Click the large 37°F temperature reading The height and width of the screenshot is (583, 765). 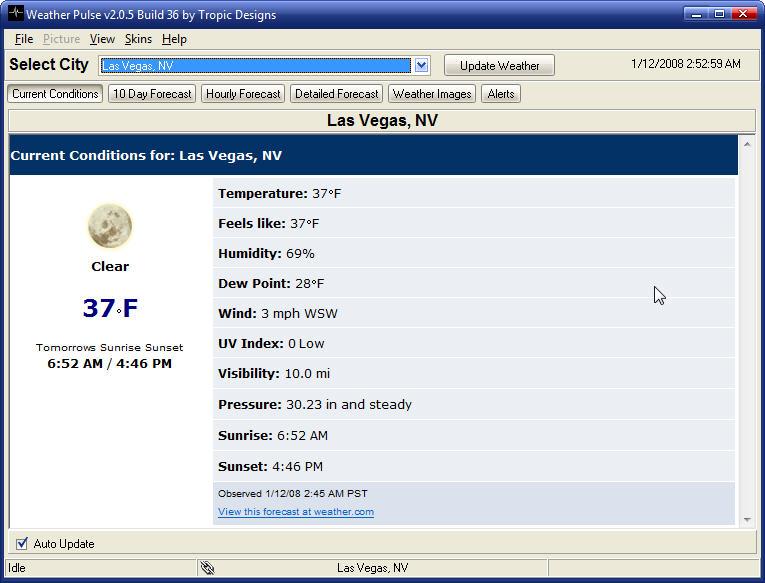click(x=110, y=308)
